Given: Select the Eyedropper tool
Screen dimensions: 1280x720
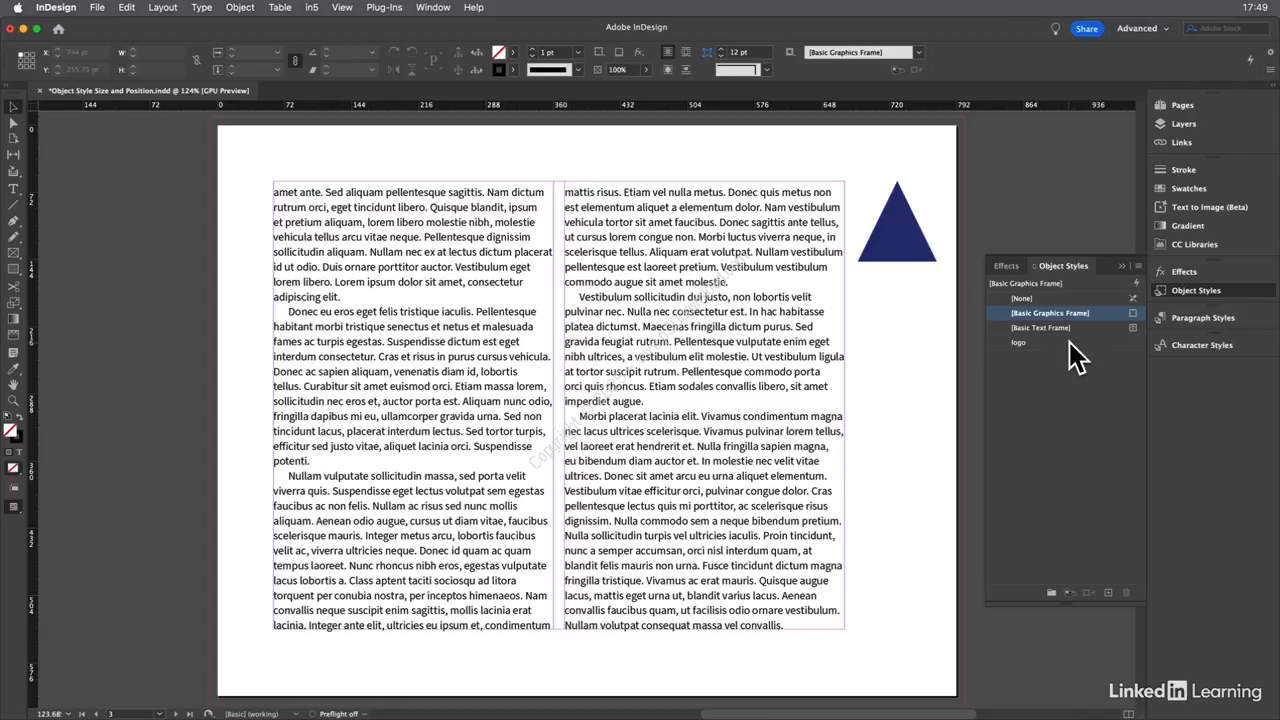Looking at the screenshot, I should coord(13,369).
